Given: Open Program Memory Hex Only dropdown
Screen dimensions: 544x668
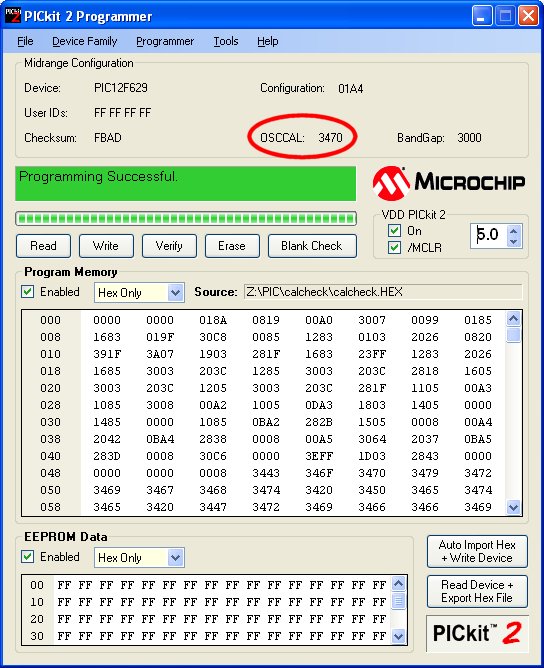Looking at the screenshot, I should click(x=175, y=293).
